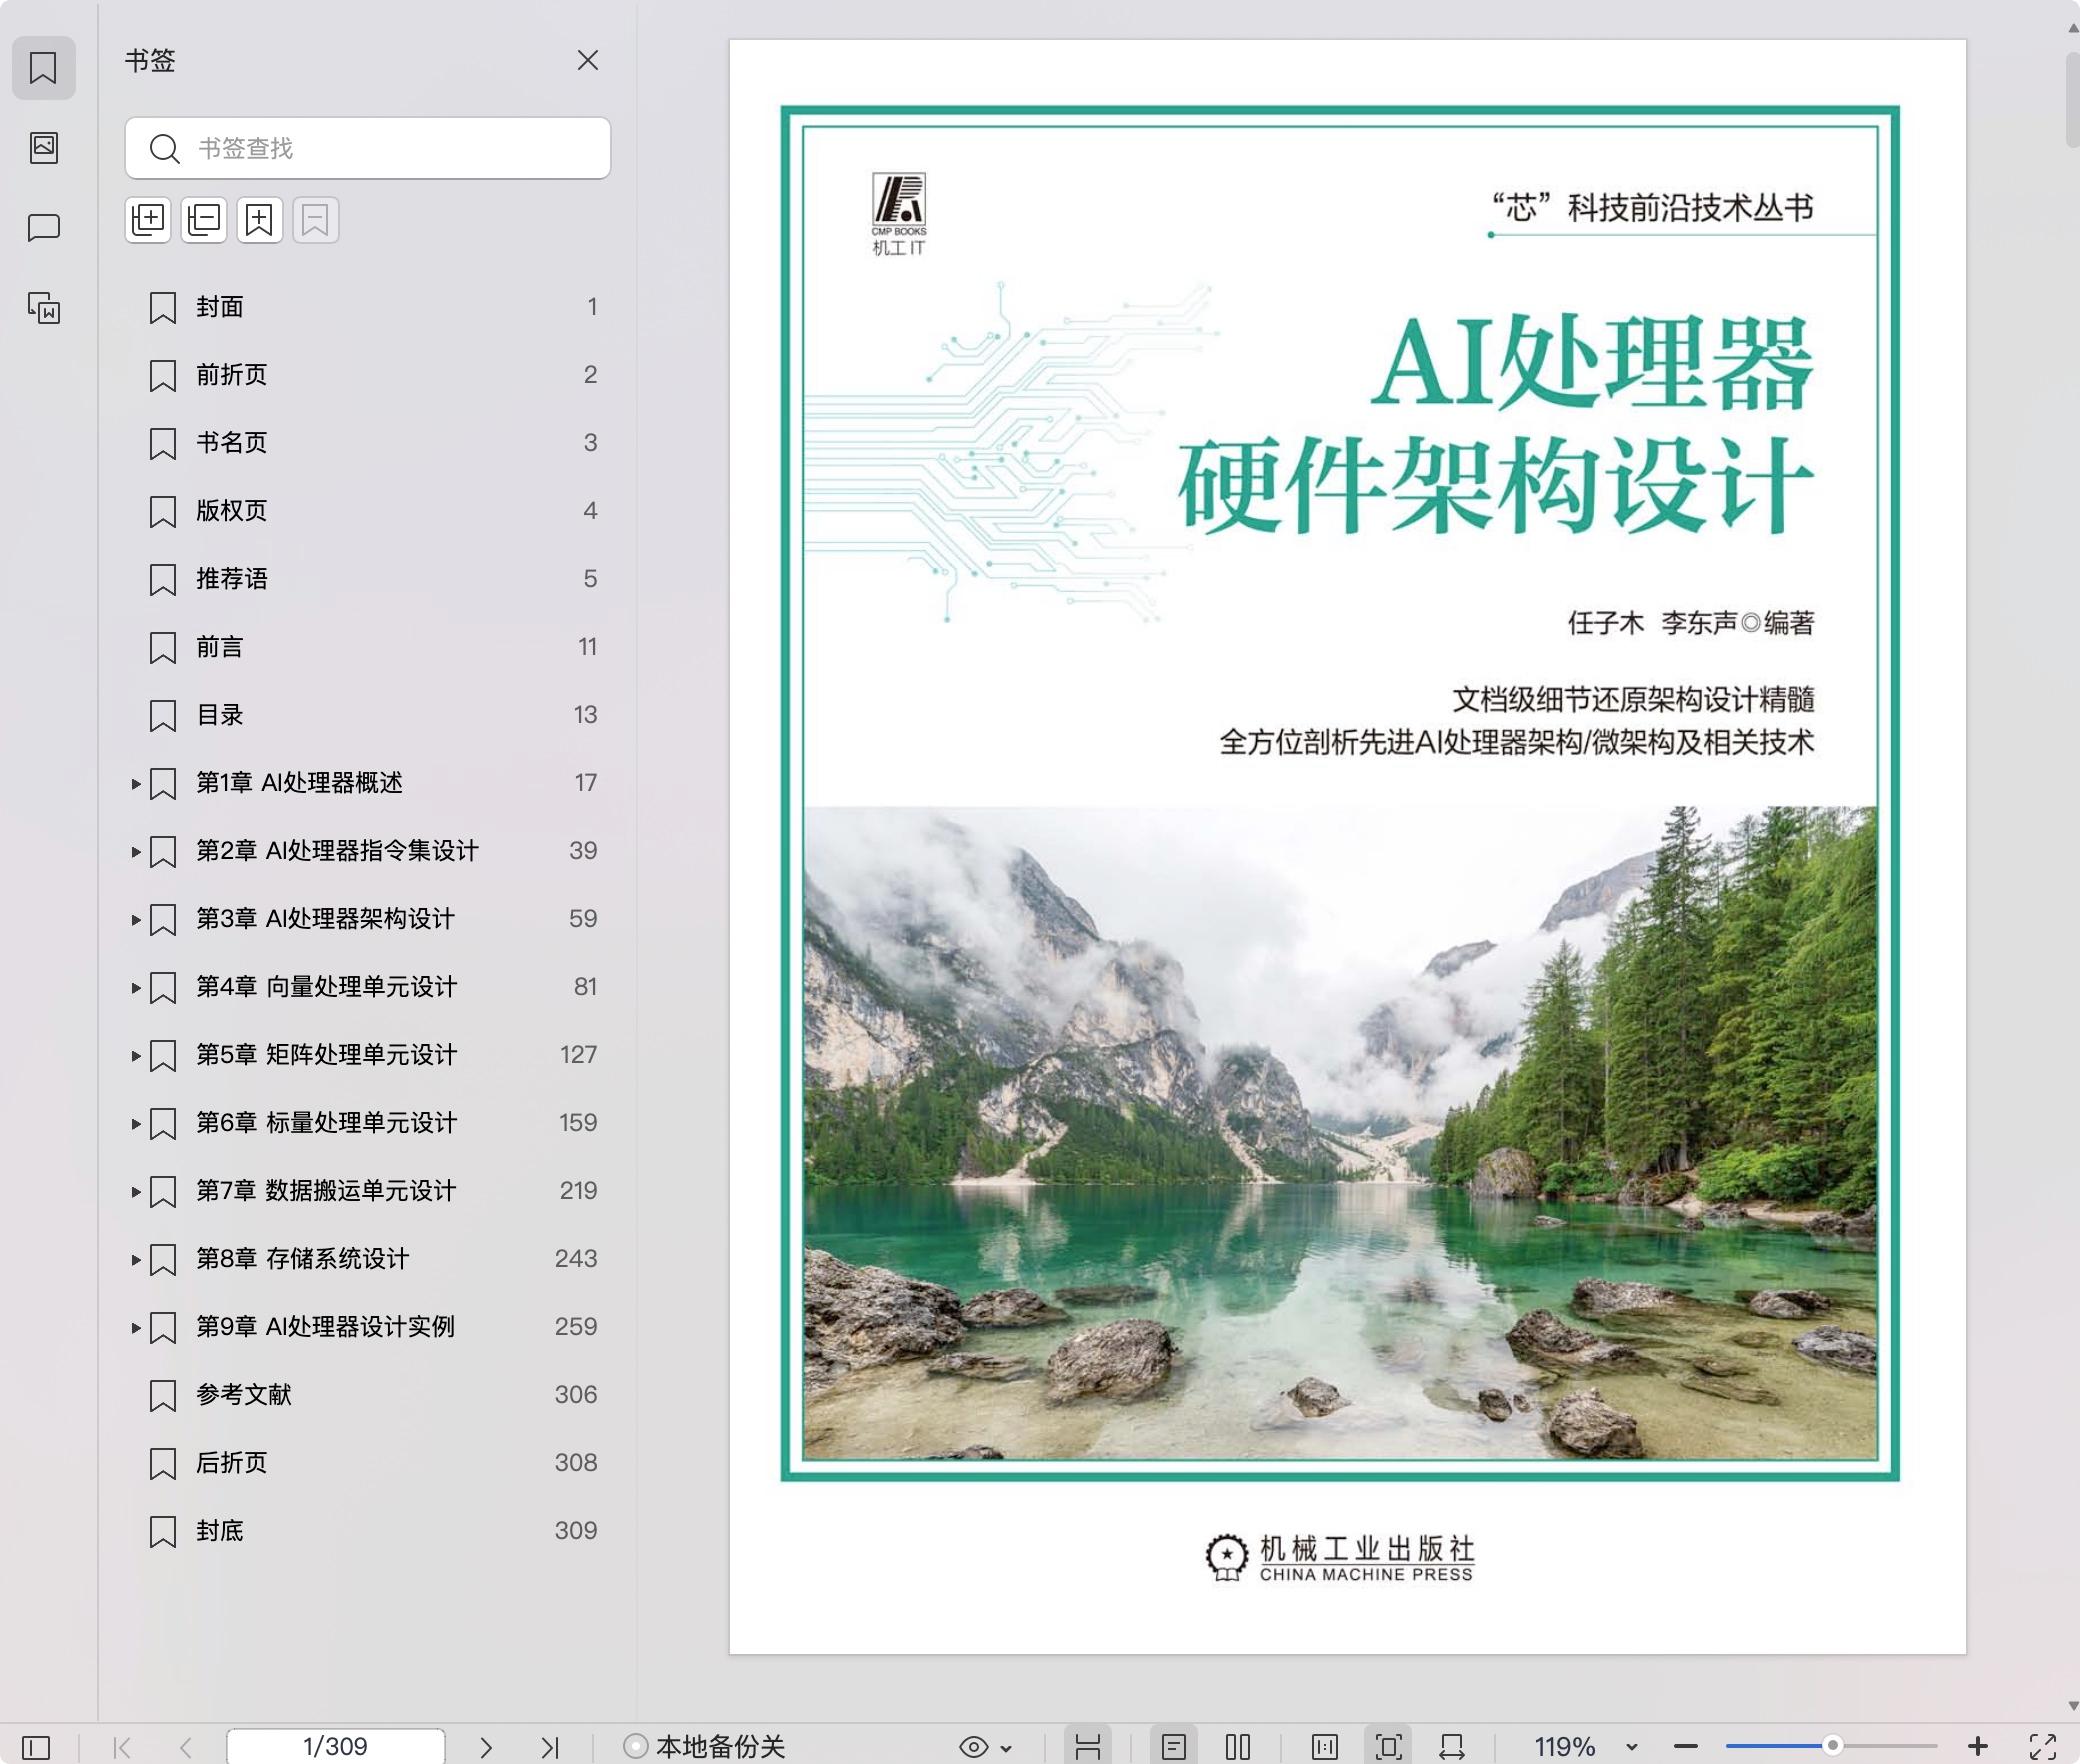This screenshot has height=1764, width=2080.
Task: Switch to two-page view layout
Action: [x=1237, y=1747]
